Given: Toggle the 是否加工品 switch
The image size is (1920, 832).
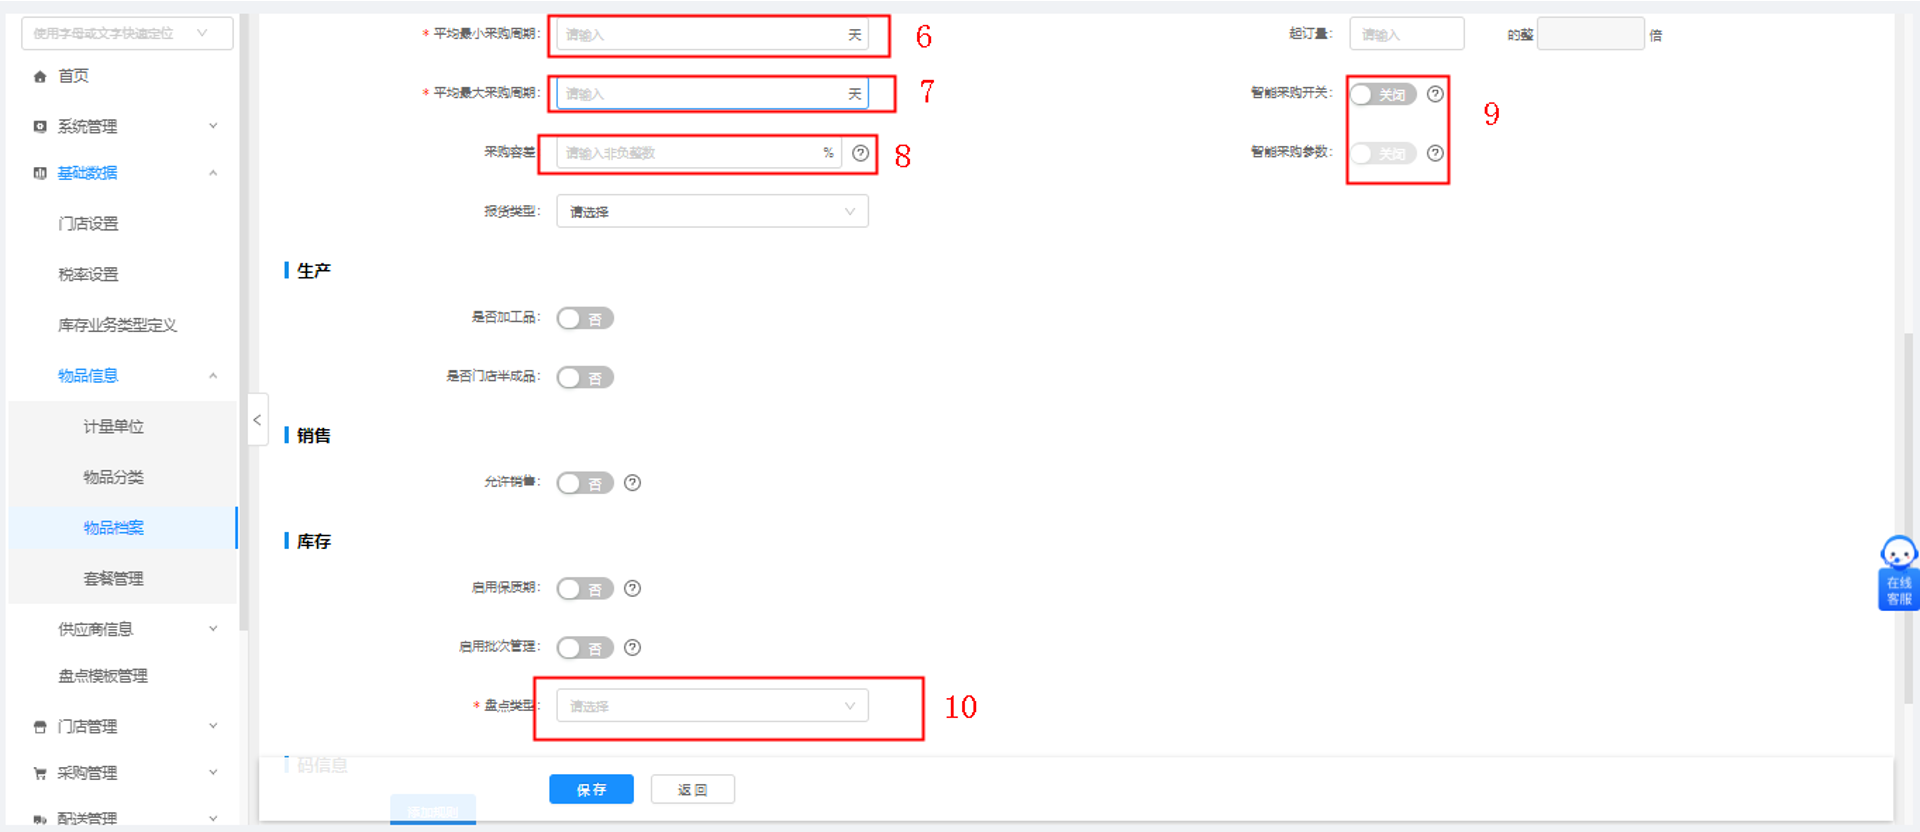Looking at the screenshot, I should click(x=585, y=318).
